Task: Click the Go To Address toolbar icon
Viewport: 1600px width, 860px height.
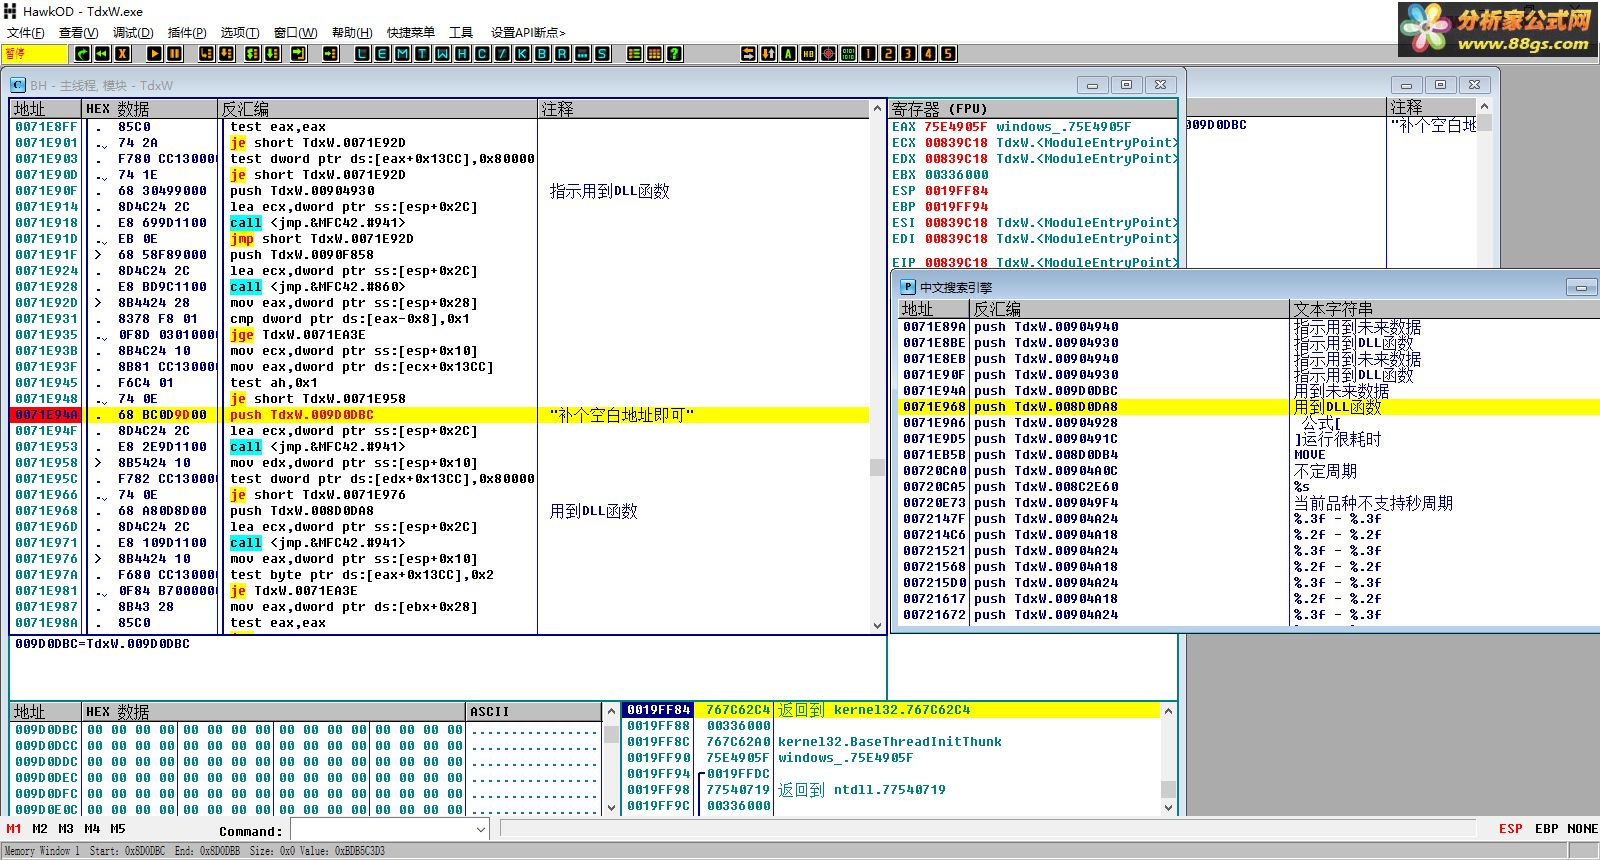Action: pyautogui.click(x=331, y=54)
